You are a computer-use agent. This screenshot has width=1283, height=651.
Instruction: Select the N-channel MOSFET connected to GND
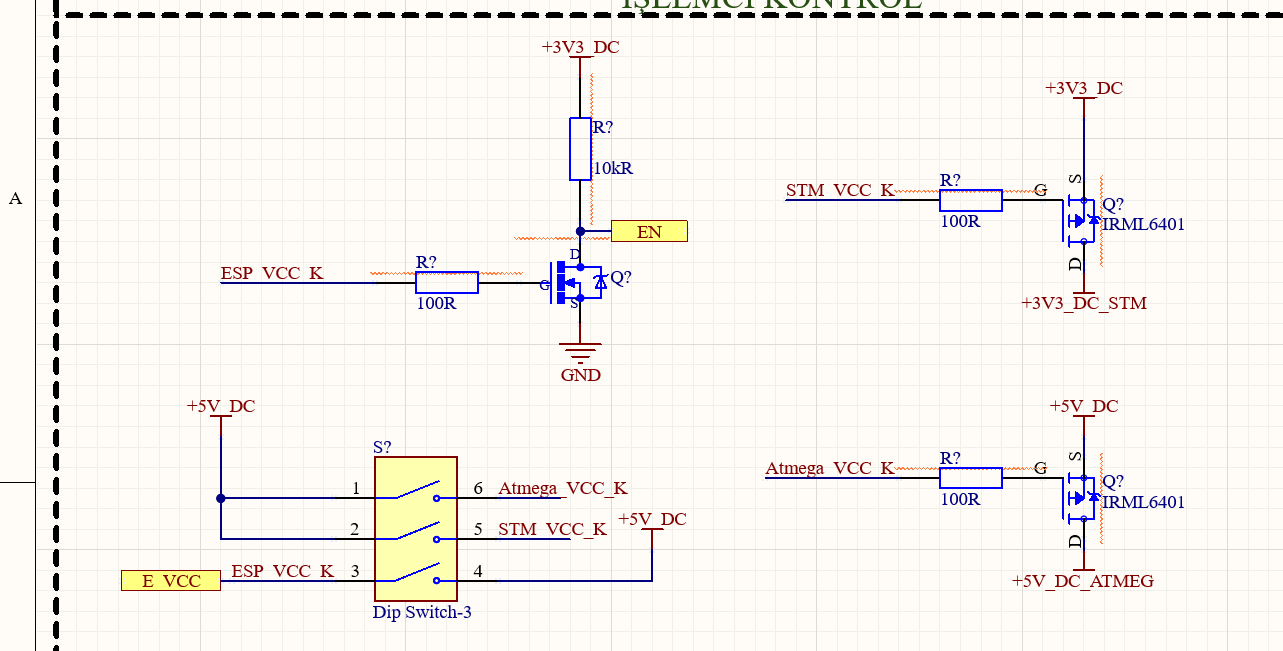(580, 283)
